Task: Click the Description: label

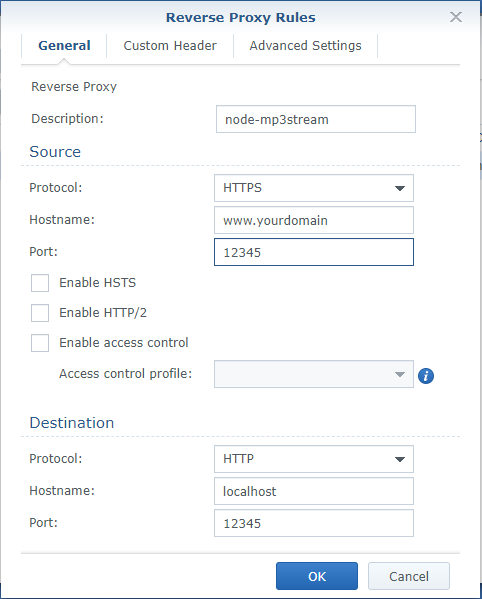Action: [67, 119]
